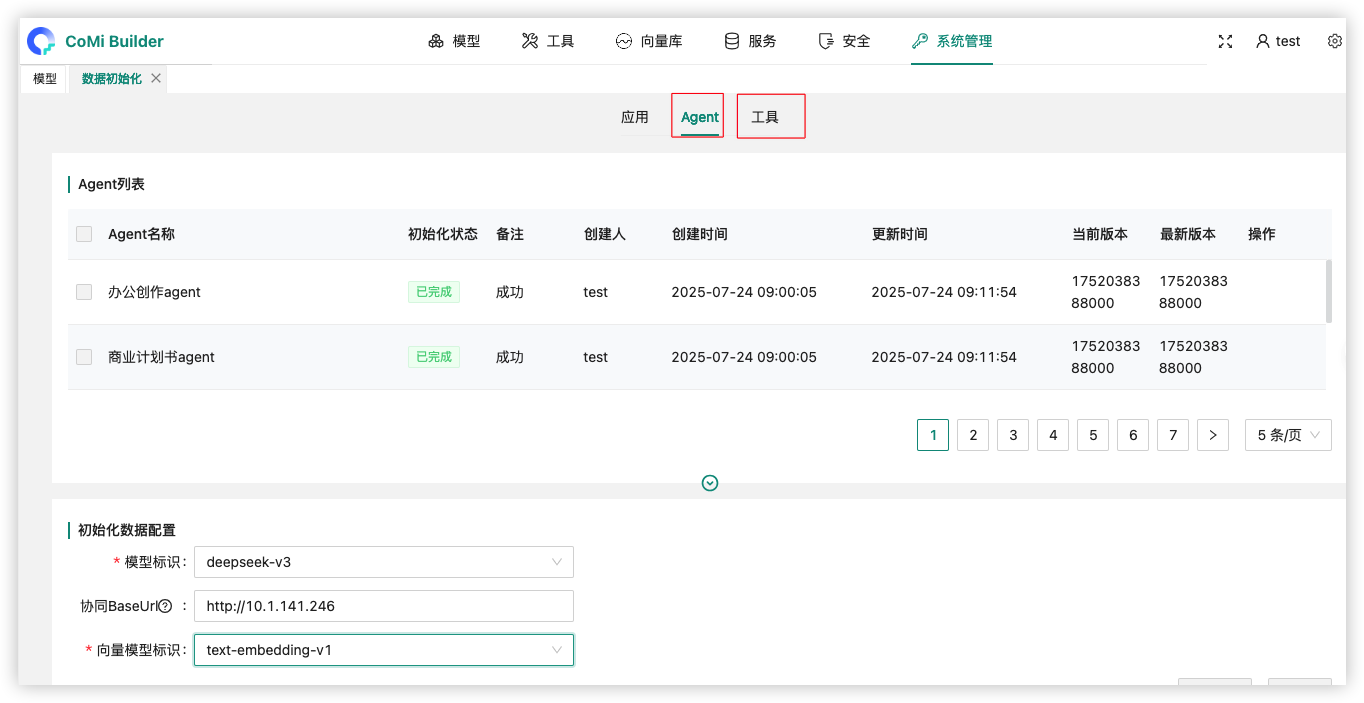Toggle the select-all checkbox in table header
Image resolution: width=1364 pixels, height=703 pixels.
coord(84,234)
